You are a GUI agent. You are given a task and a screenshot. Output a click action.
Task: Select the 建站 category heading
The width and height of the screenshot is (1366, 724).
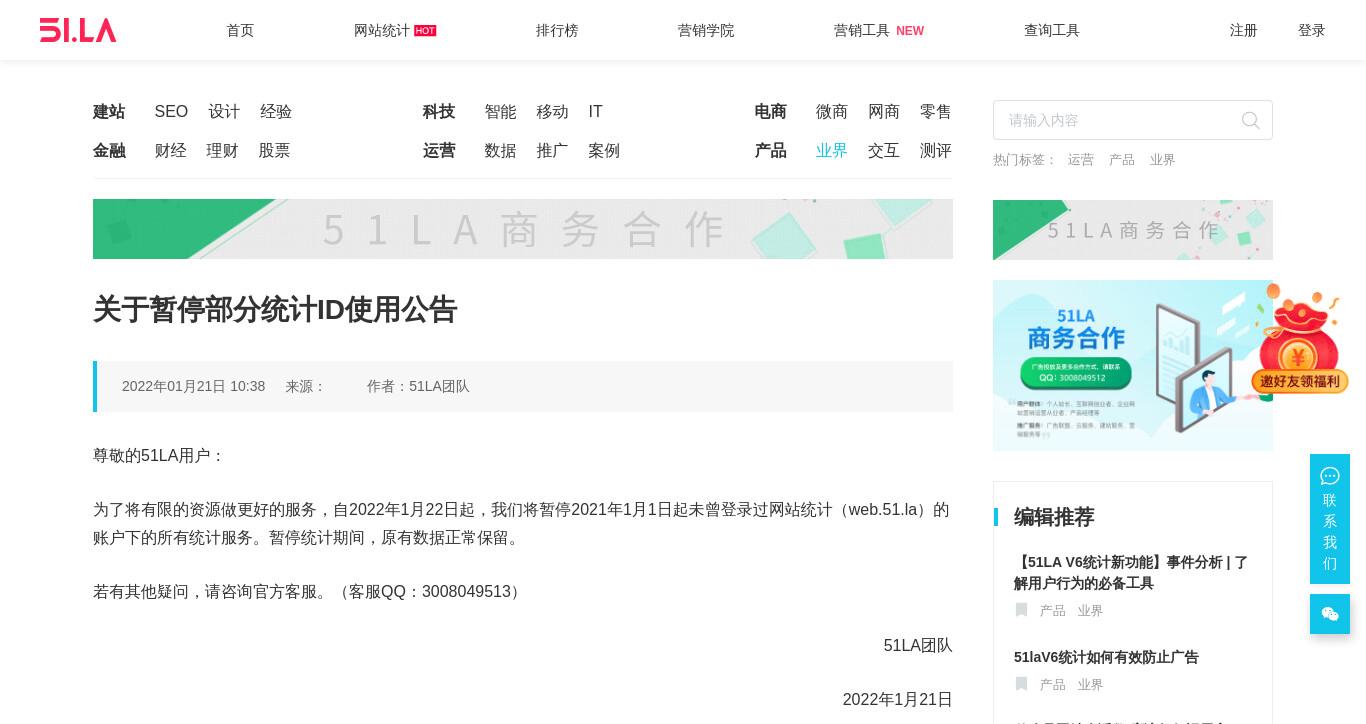[x=109, y=112]
